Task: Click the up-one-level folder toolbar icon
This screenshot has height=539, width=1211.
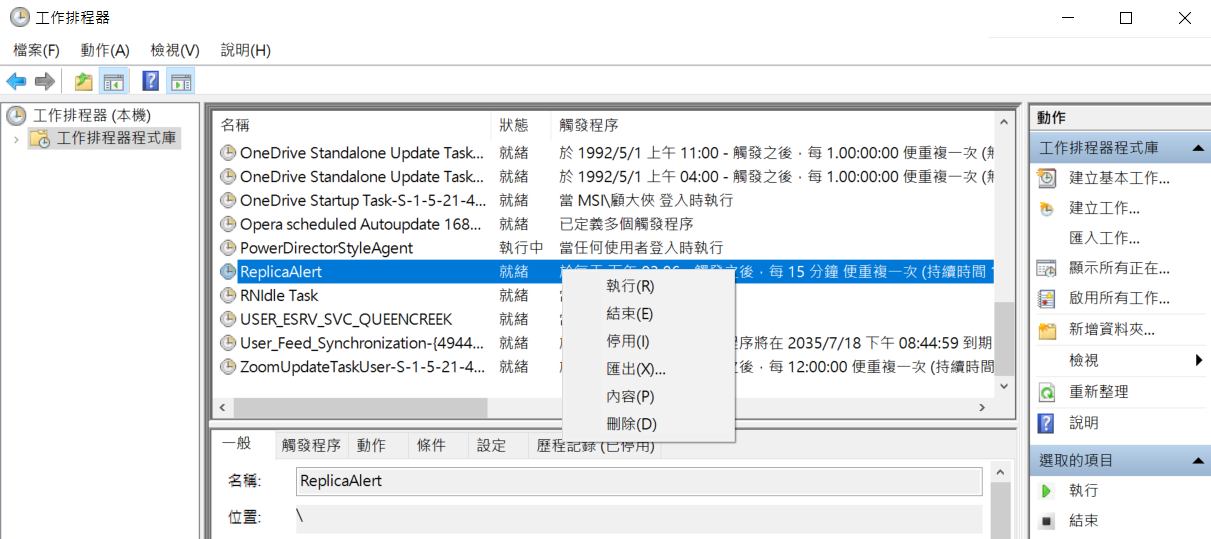Action: click(84, 82)
